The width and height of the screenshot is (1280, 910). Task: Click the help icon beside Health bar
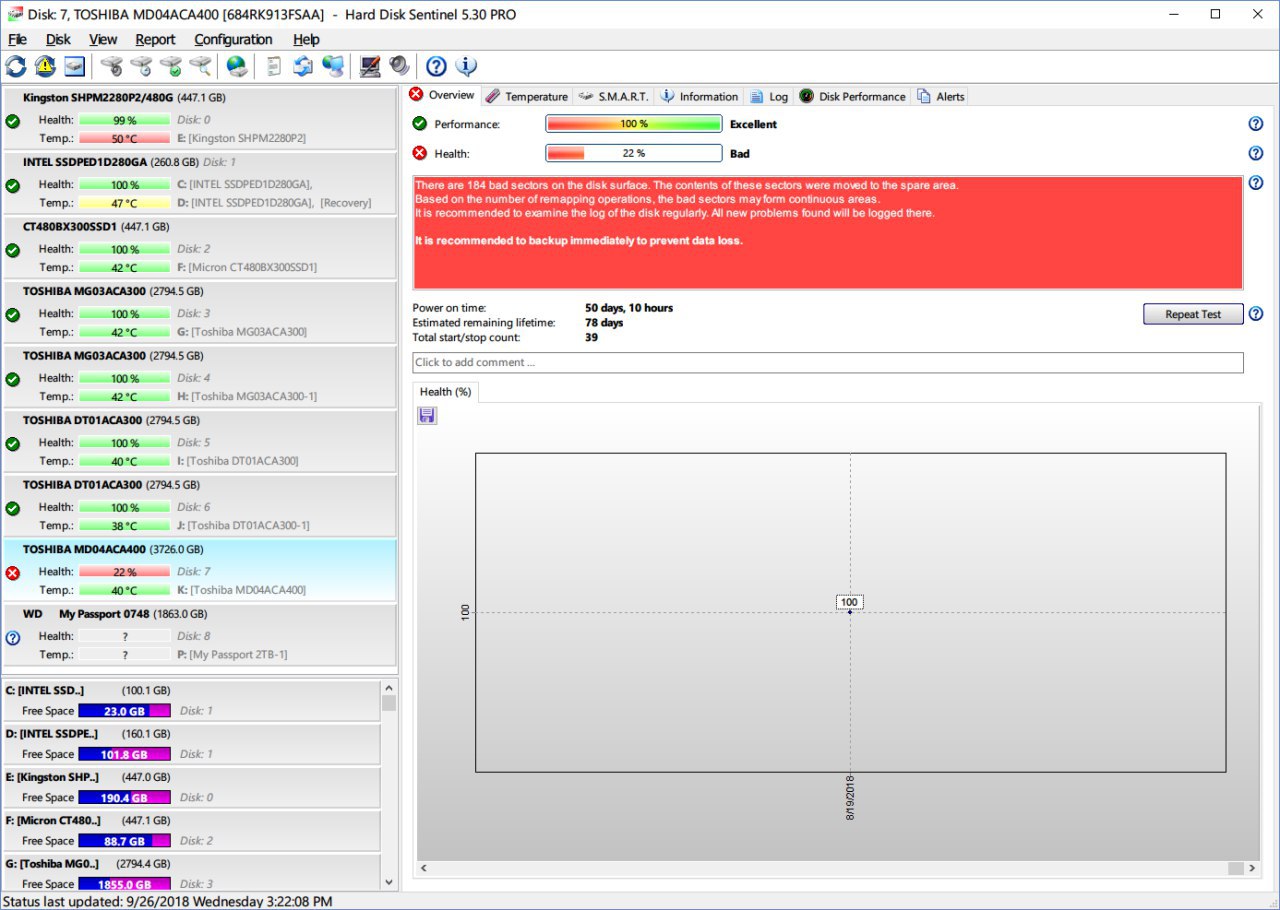(x=1256, y=153)
